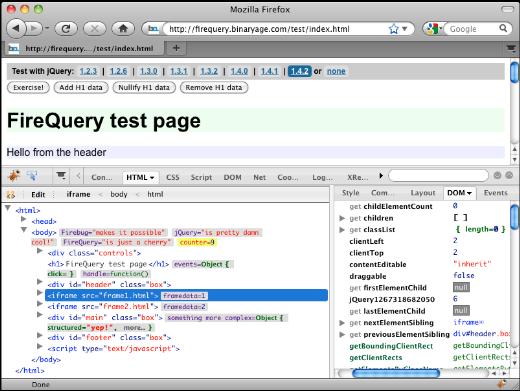Click the search magnifier icon
The image size is (520, 391).
[503, 29]
